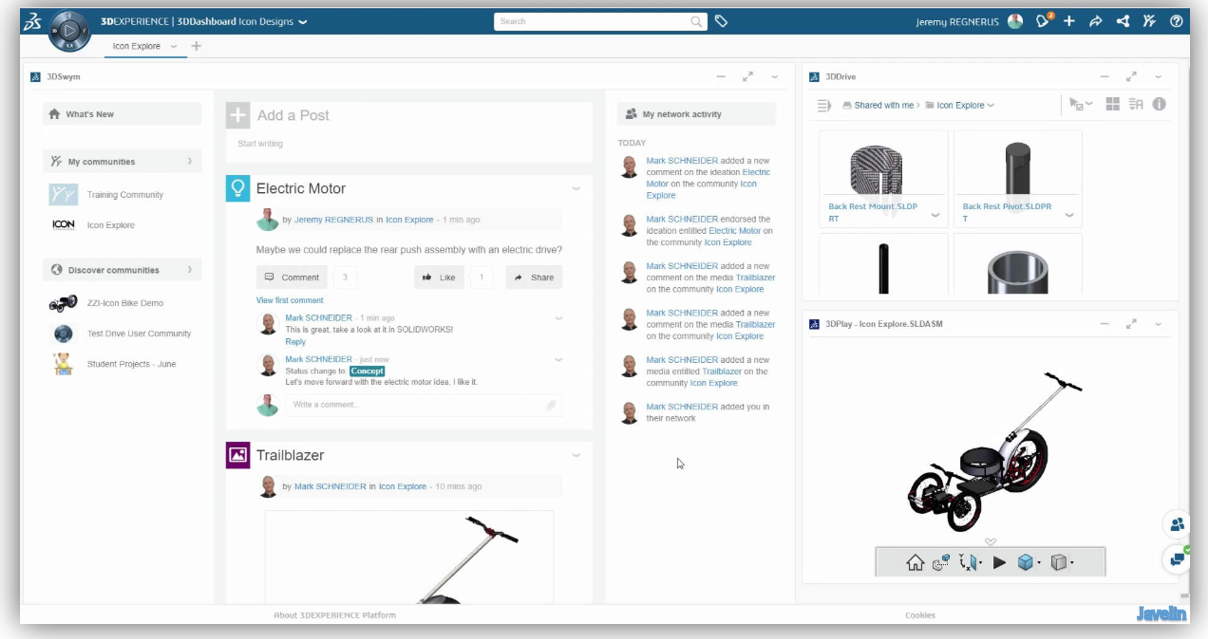Viewport: 1208px width, 639px height.
Task: Open the people contacts floating icon
Action: 1177,524
